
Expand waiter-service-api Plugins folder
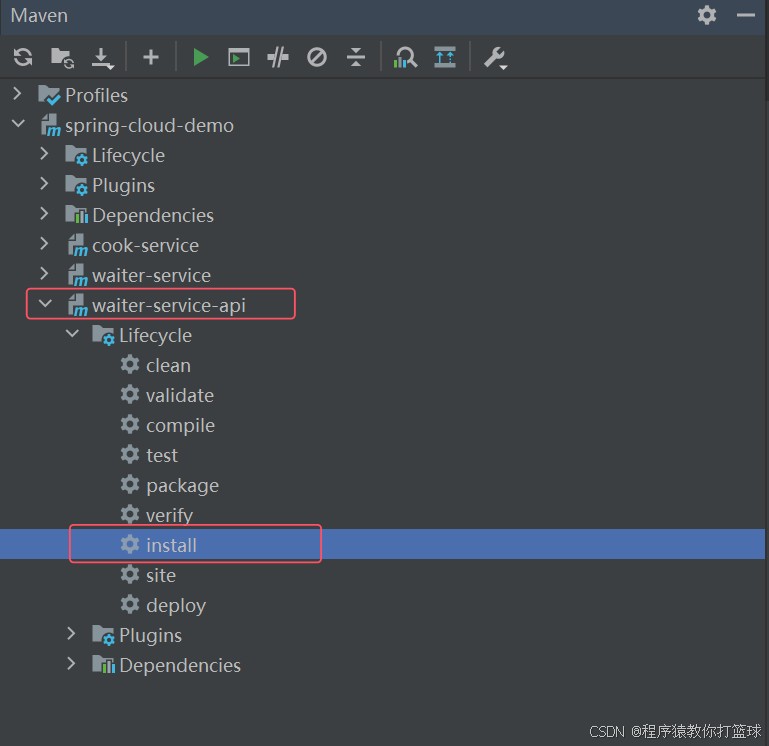coord(71,633)
